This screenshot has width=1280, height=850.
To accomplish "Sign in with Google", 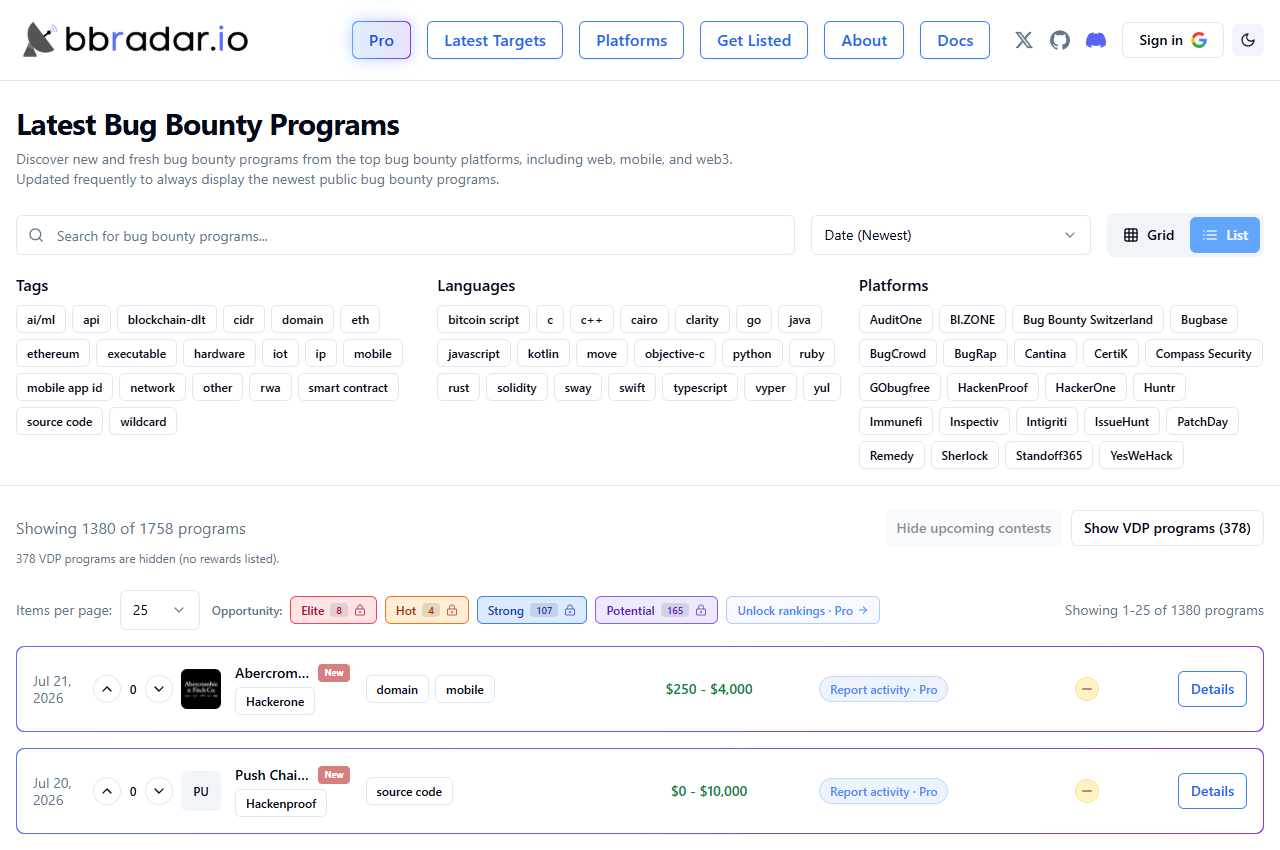I will pyautogui.click(x=1173, y=40).
